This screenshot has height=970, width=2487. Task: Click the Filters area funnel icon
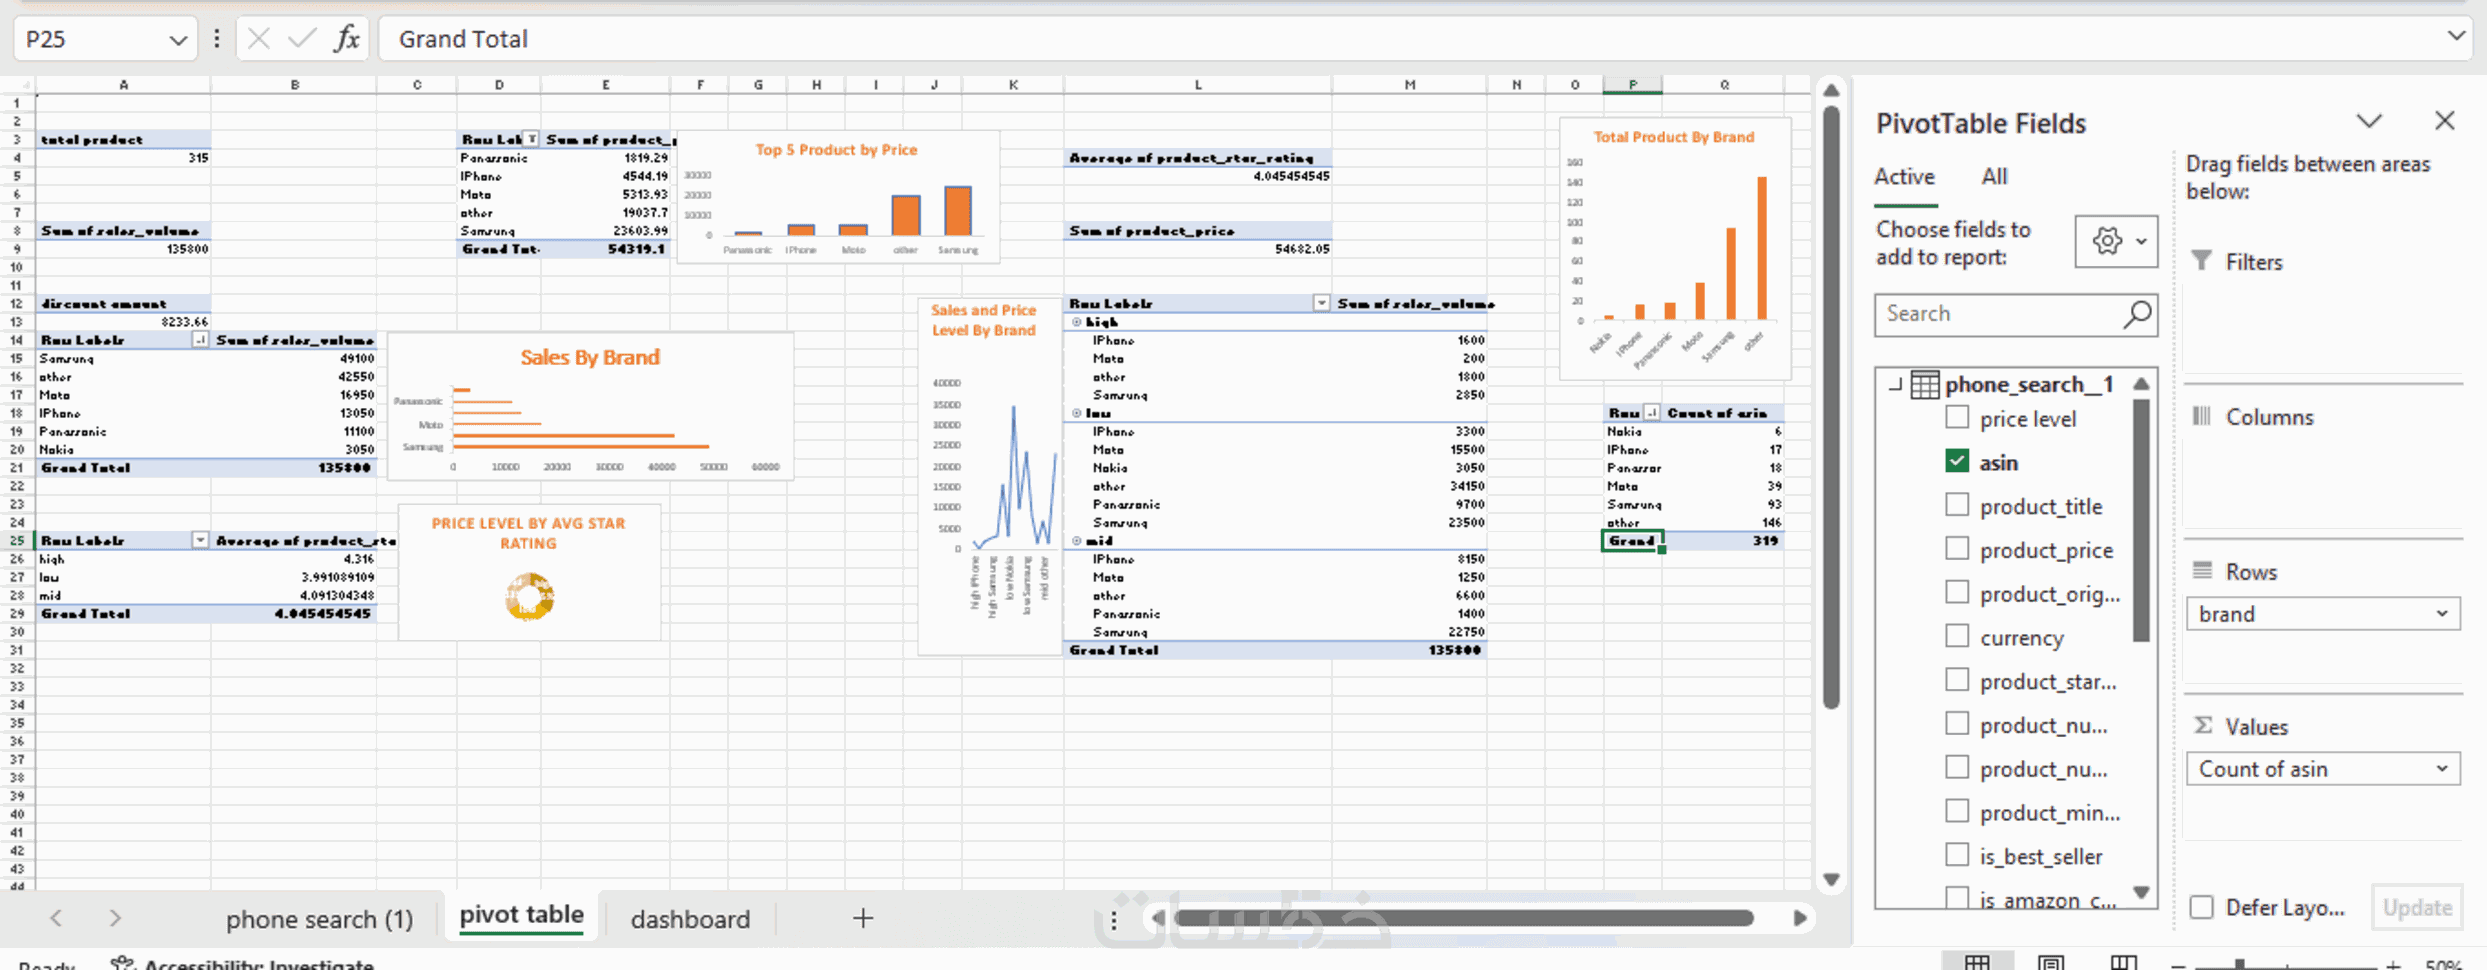pyautogui.click(x=2202, y=261)
